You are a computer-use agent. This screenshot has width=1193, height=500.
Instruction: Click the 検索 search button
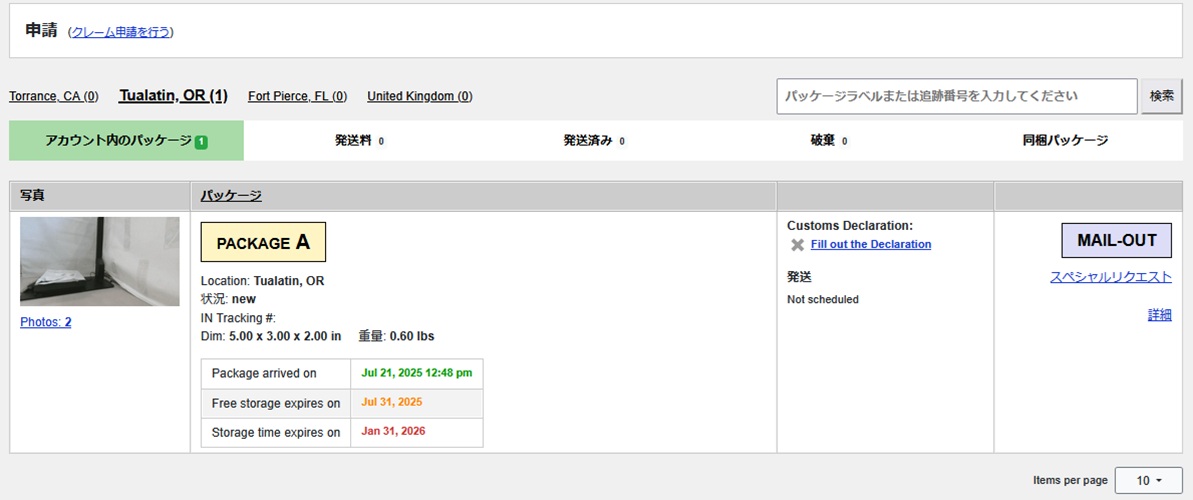pos(1161,96)
